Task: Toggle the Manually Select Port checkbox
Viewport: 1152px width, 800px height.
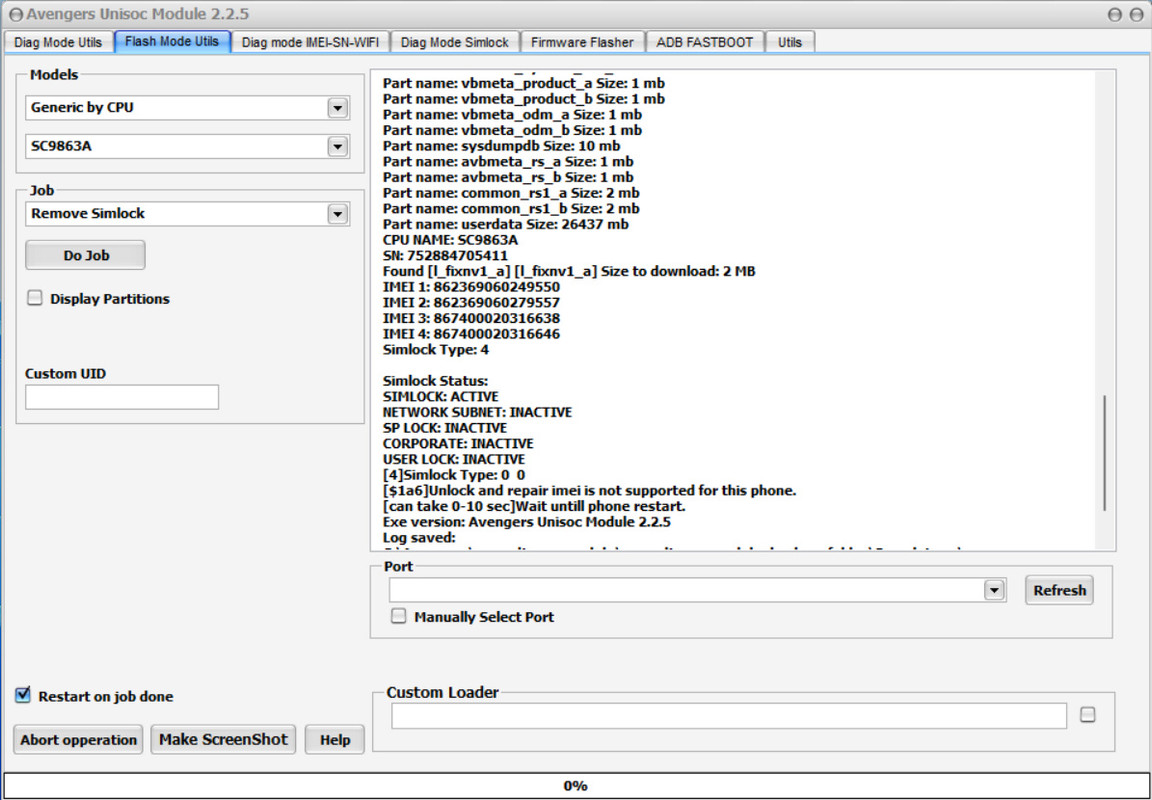Action: [x=398, y=616]
